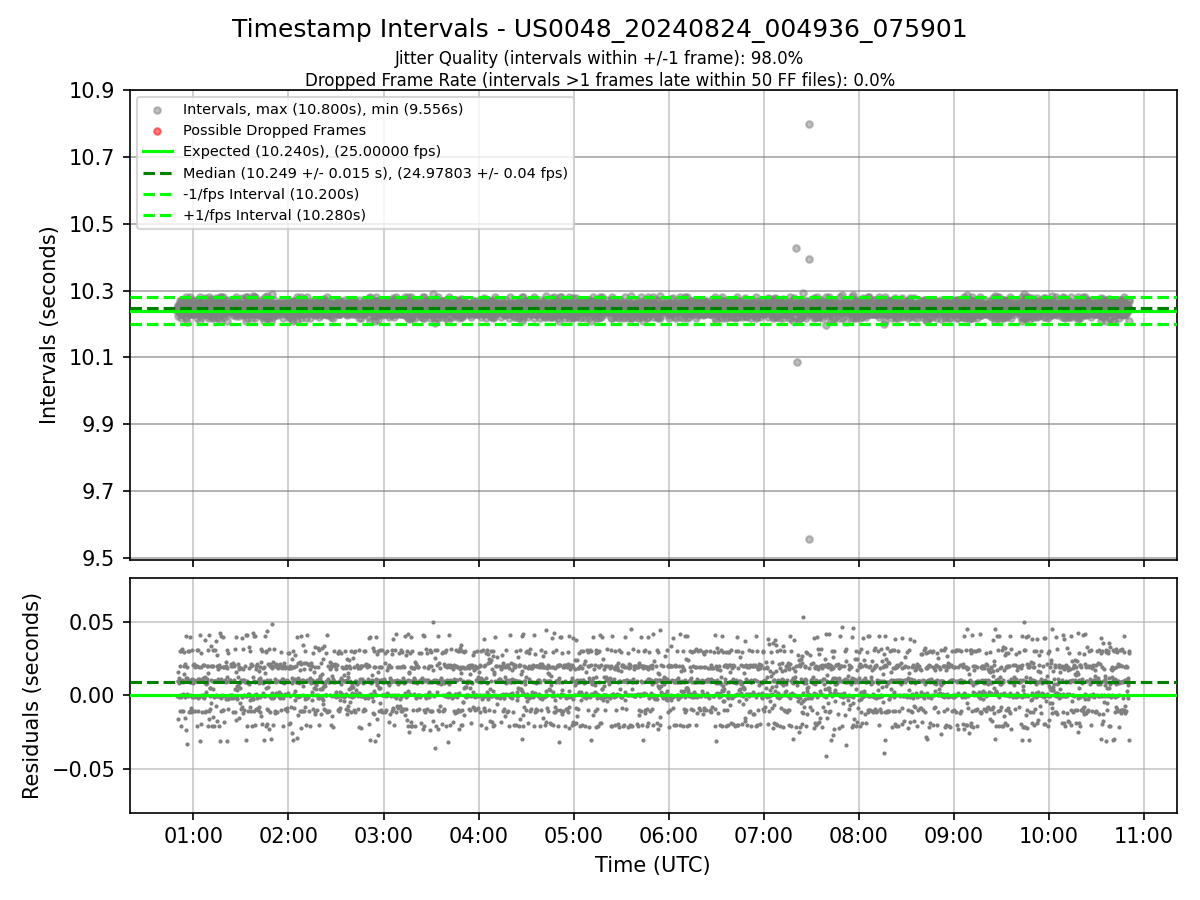
Task: Click legend entry Expected (10.240s), (25.00000 fps)
Action: tap(312, 151)
